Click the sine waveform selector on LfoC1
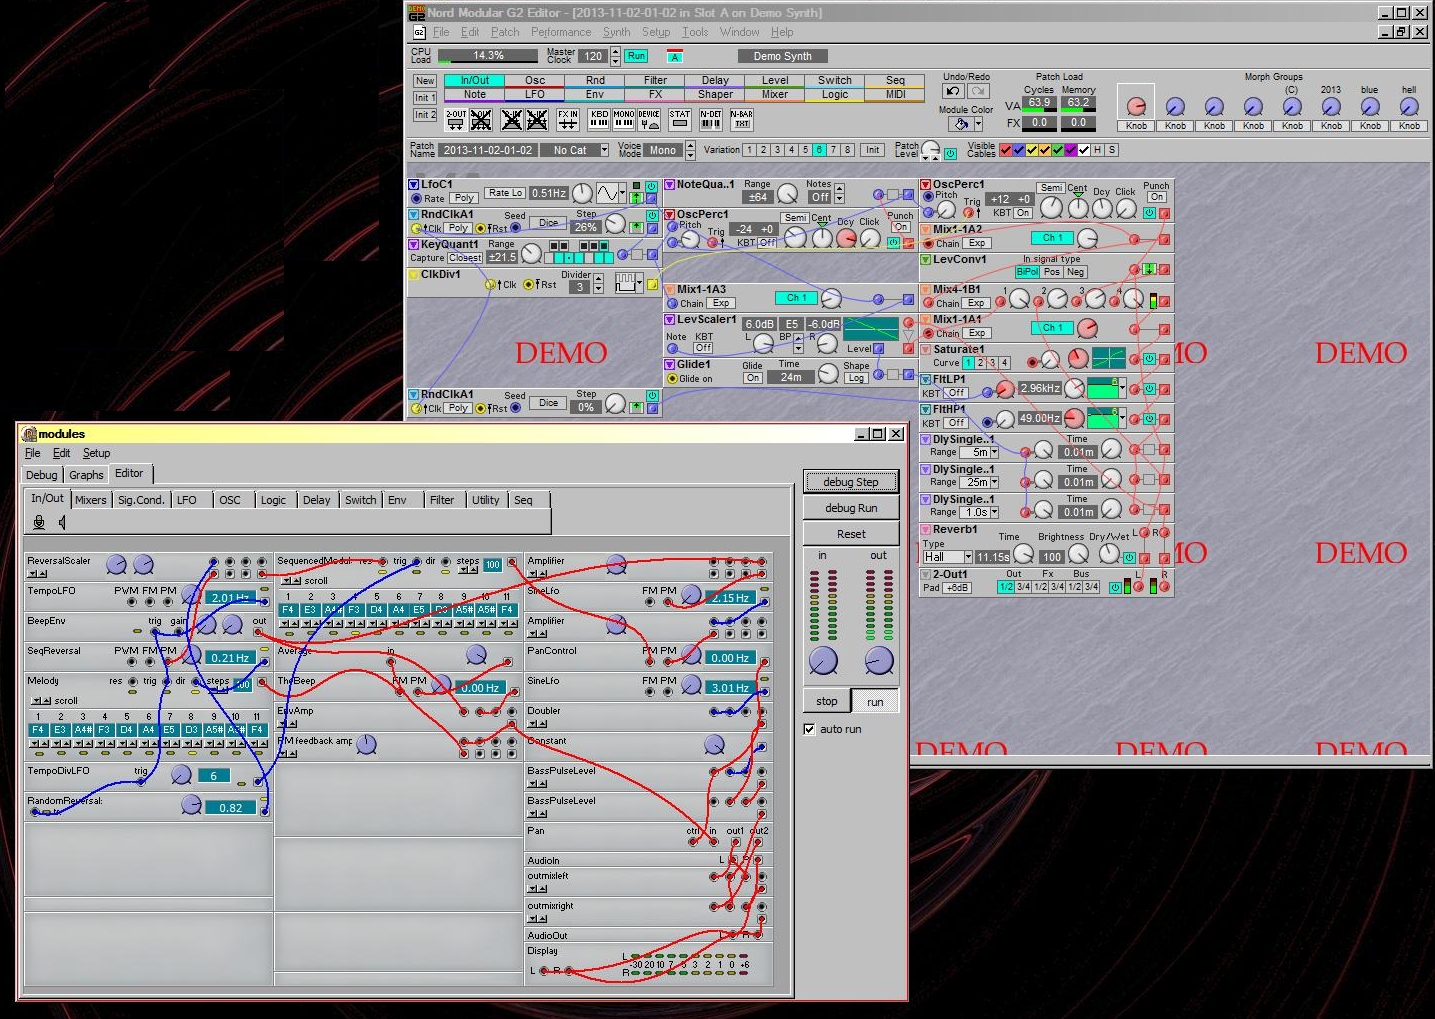The width and height of the screenshot is (1435, 1019). [608, 193]
